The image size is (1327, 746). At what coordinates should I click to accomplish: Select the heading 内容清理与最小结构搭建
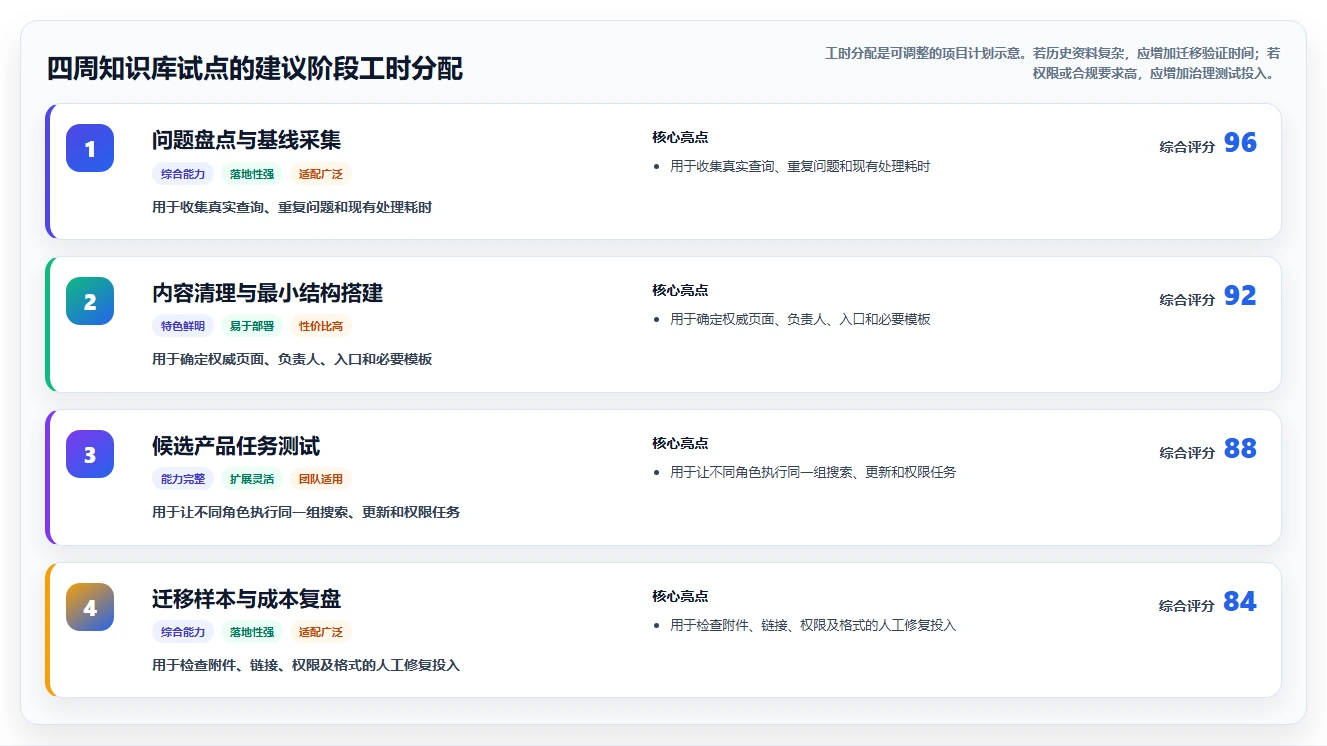pos(268,293)
